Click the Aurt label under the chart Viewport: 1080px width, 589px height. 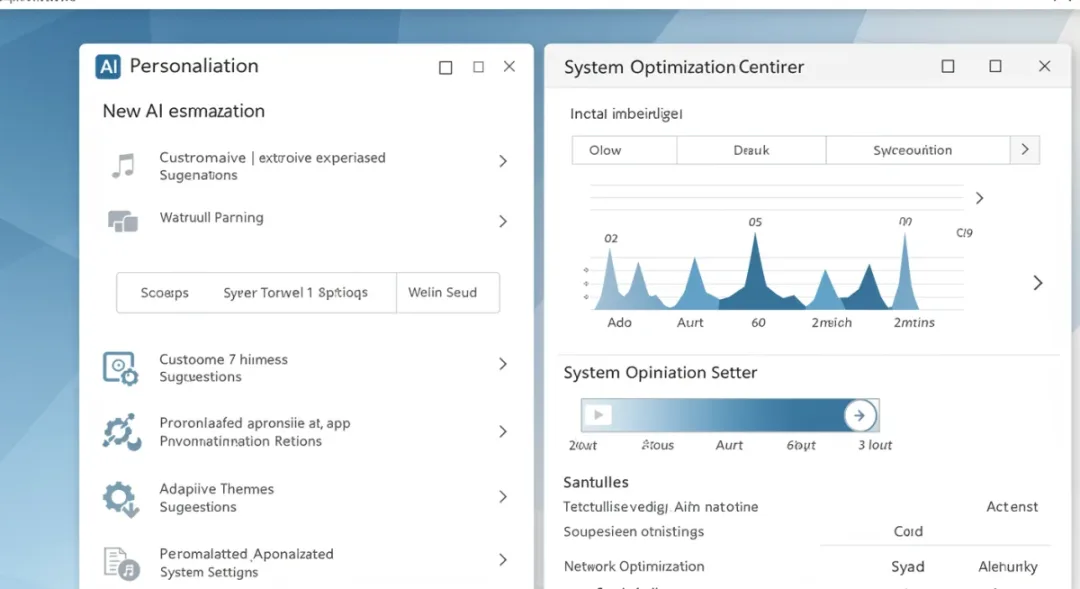[x=690, y=322]
